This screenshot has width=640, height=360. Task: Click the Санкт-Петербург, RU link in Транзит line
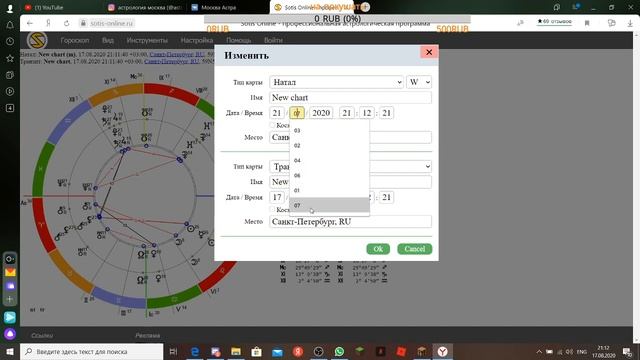pos(172,61)
